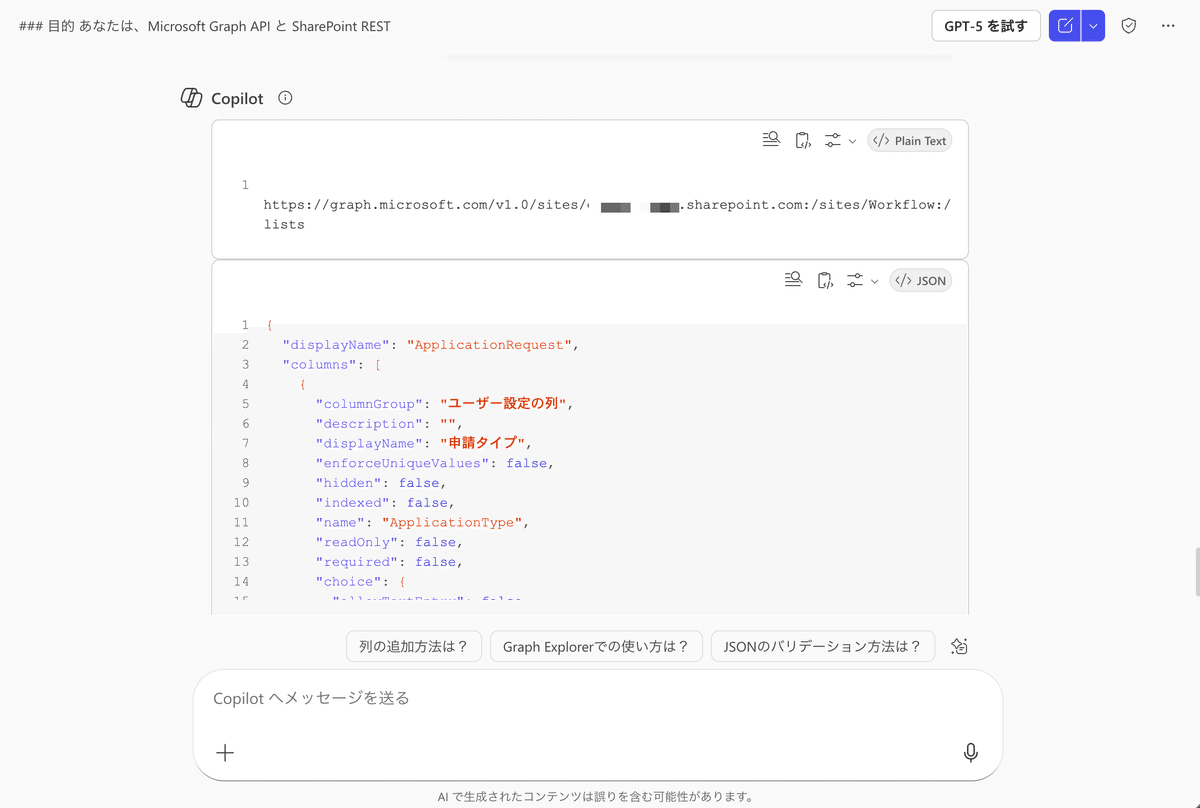Click the "columnGroup" key on line 5
Image resolution: width=1200 pixels, height=808 pixels.
(x=370, y=404)
